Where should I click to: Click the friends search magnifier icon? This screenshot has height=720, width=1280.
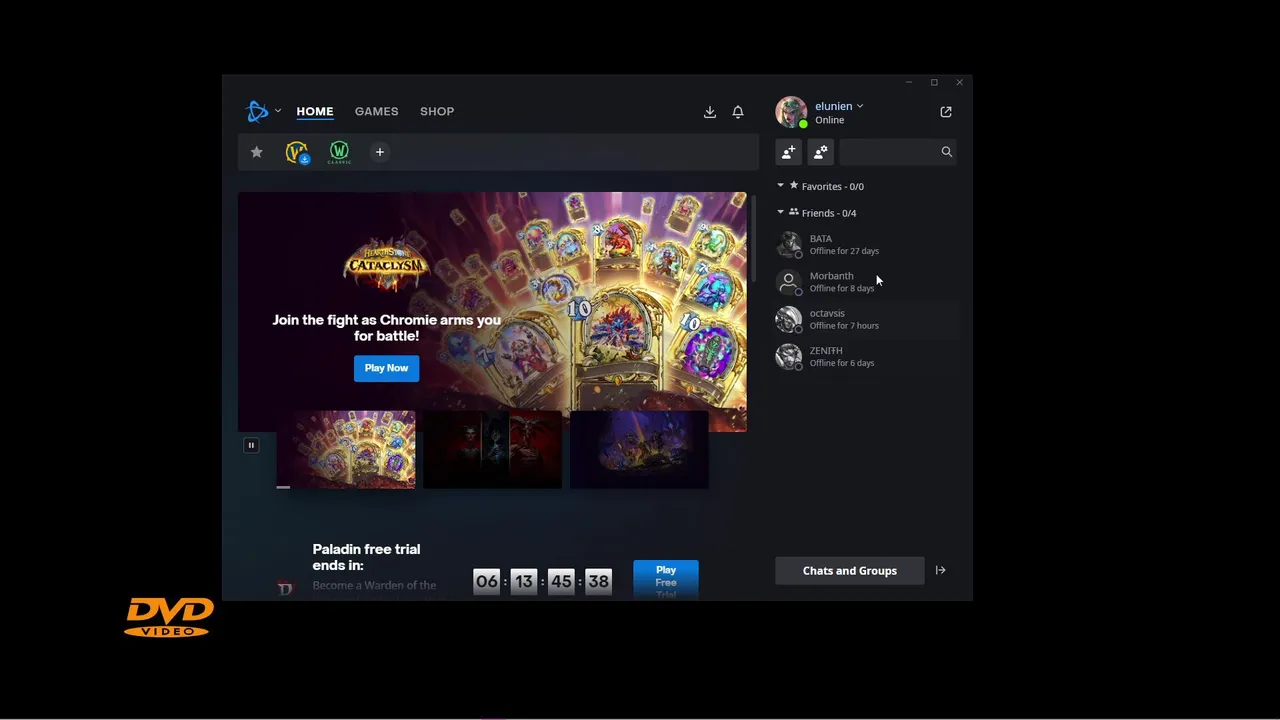(x=946, y=152)
